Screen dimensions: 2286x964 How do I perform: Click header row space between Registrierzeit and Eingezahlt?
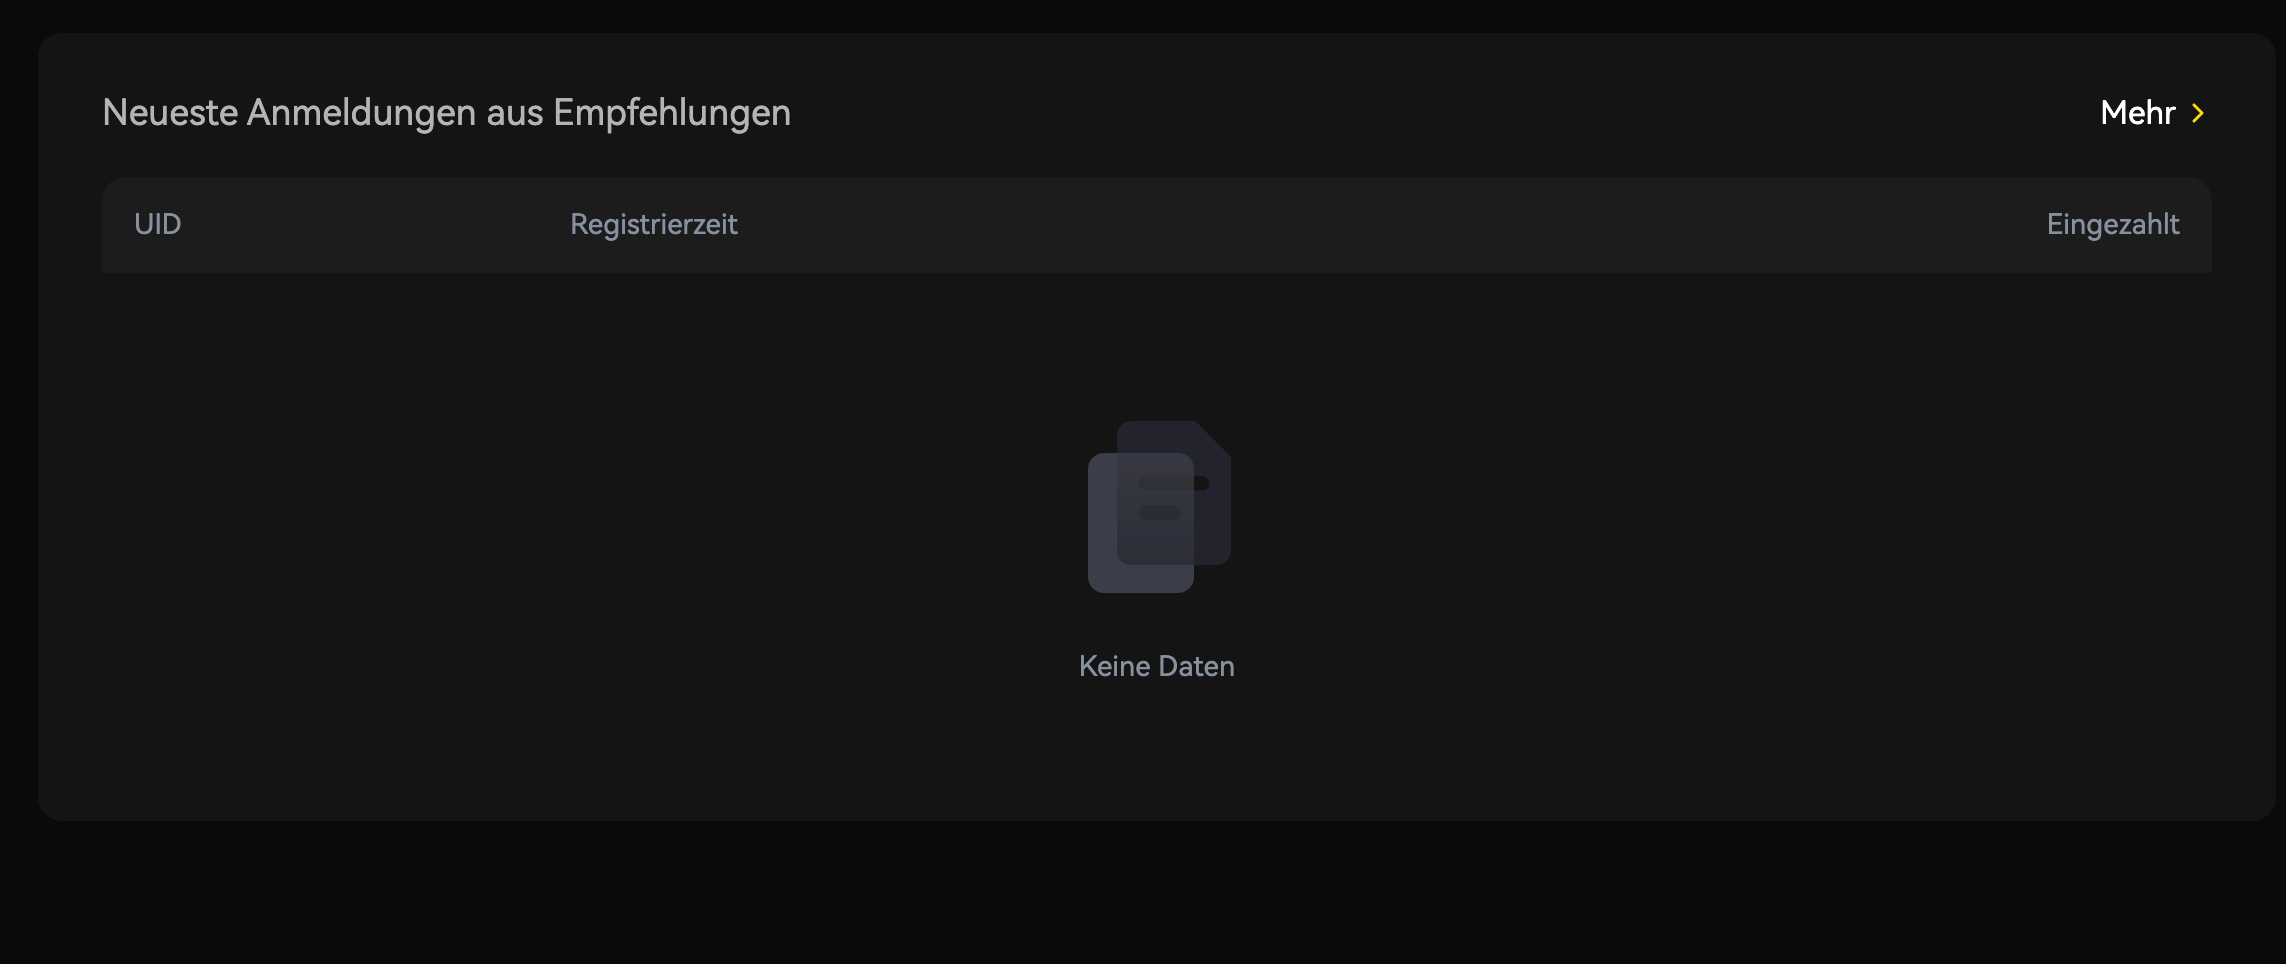pyautogui.click(x=1390, y=224)
